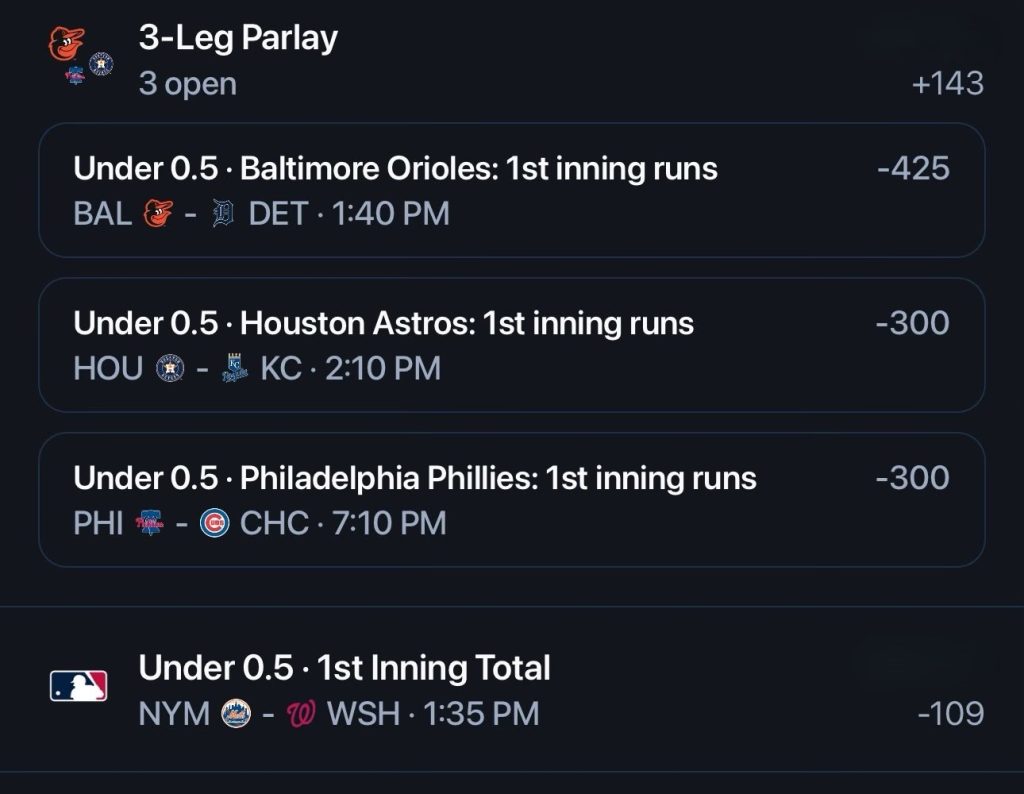
Task: Click the MLB logo icon
Action: (x=78, y=686)
